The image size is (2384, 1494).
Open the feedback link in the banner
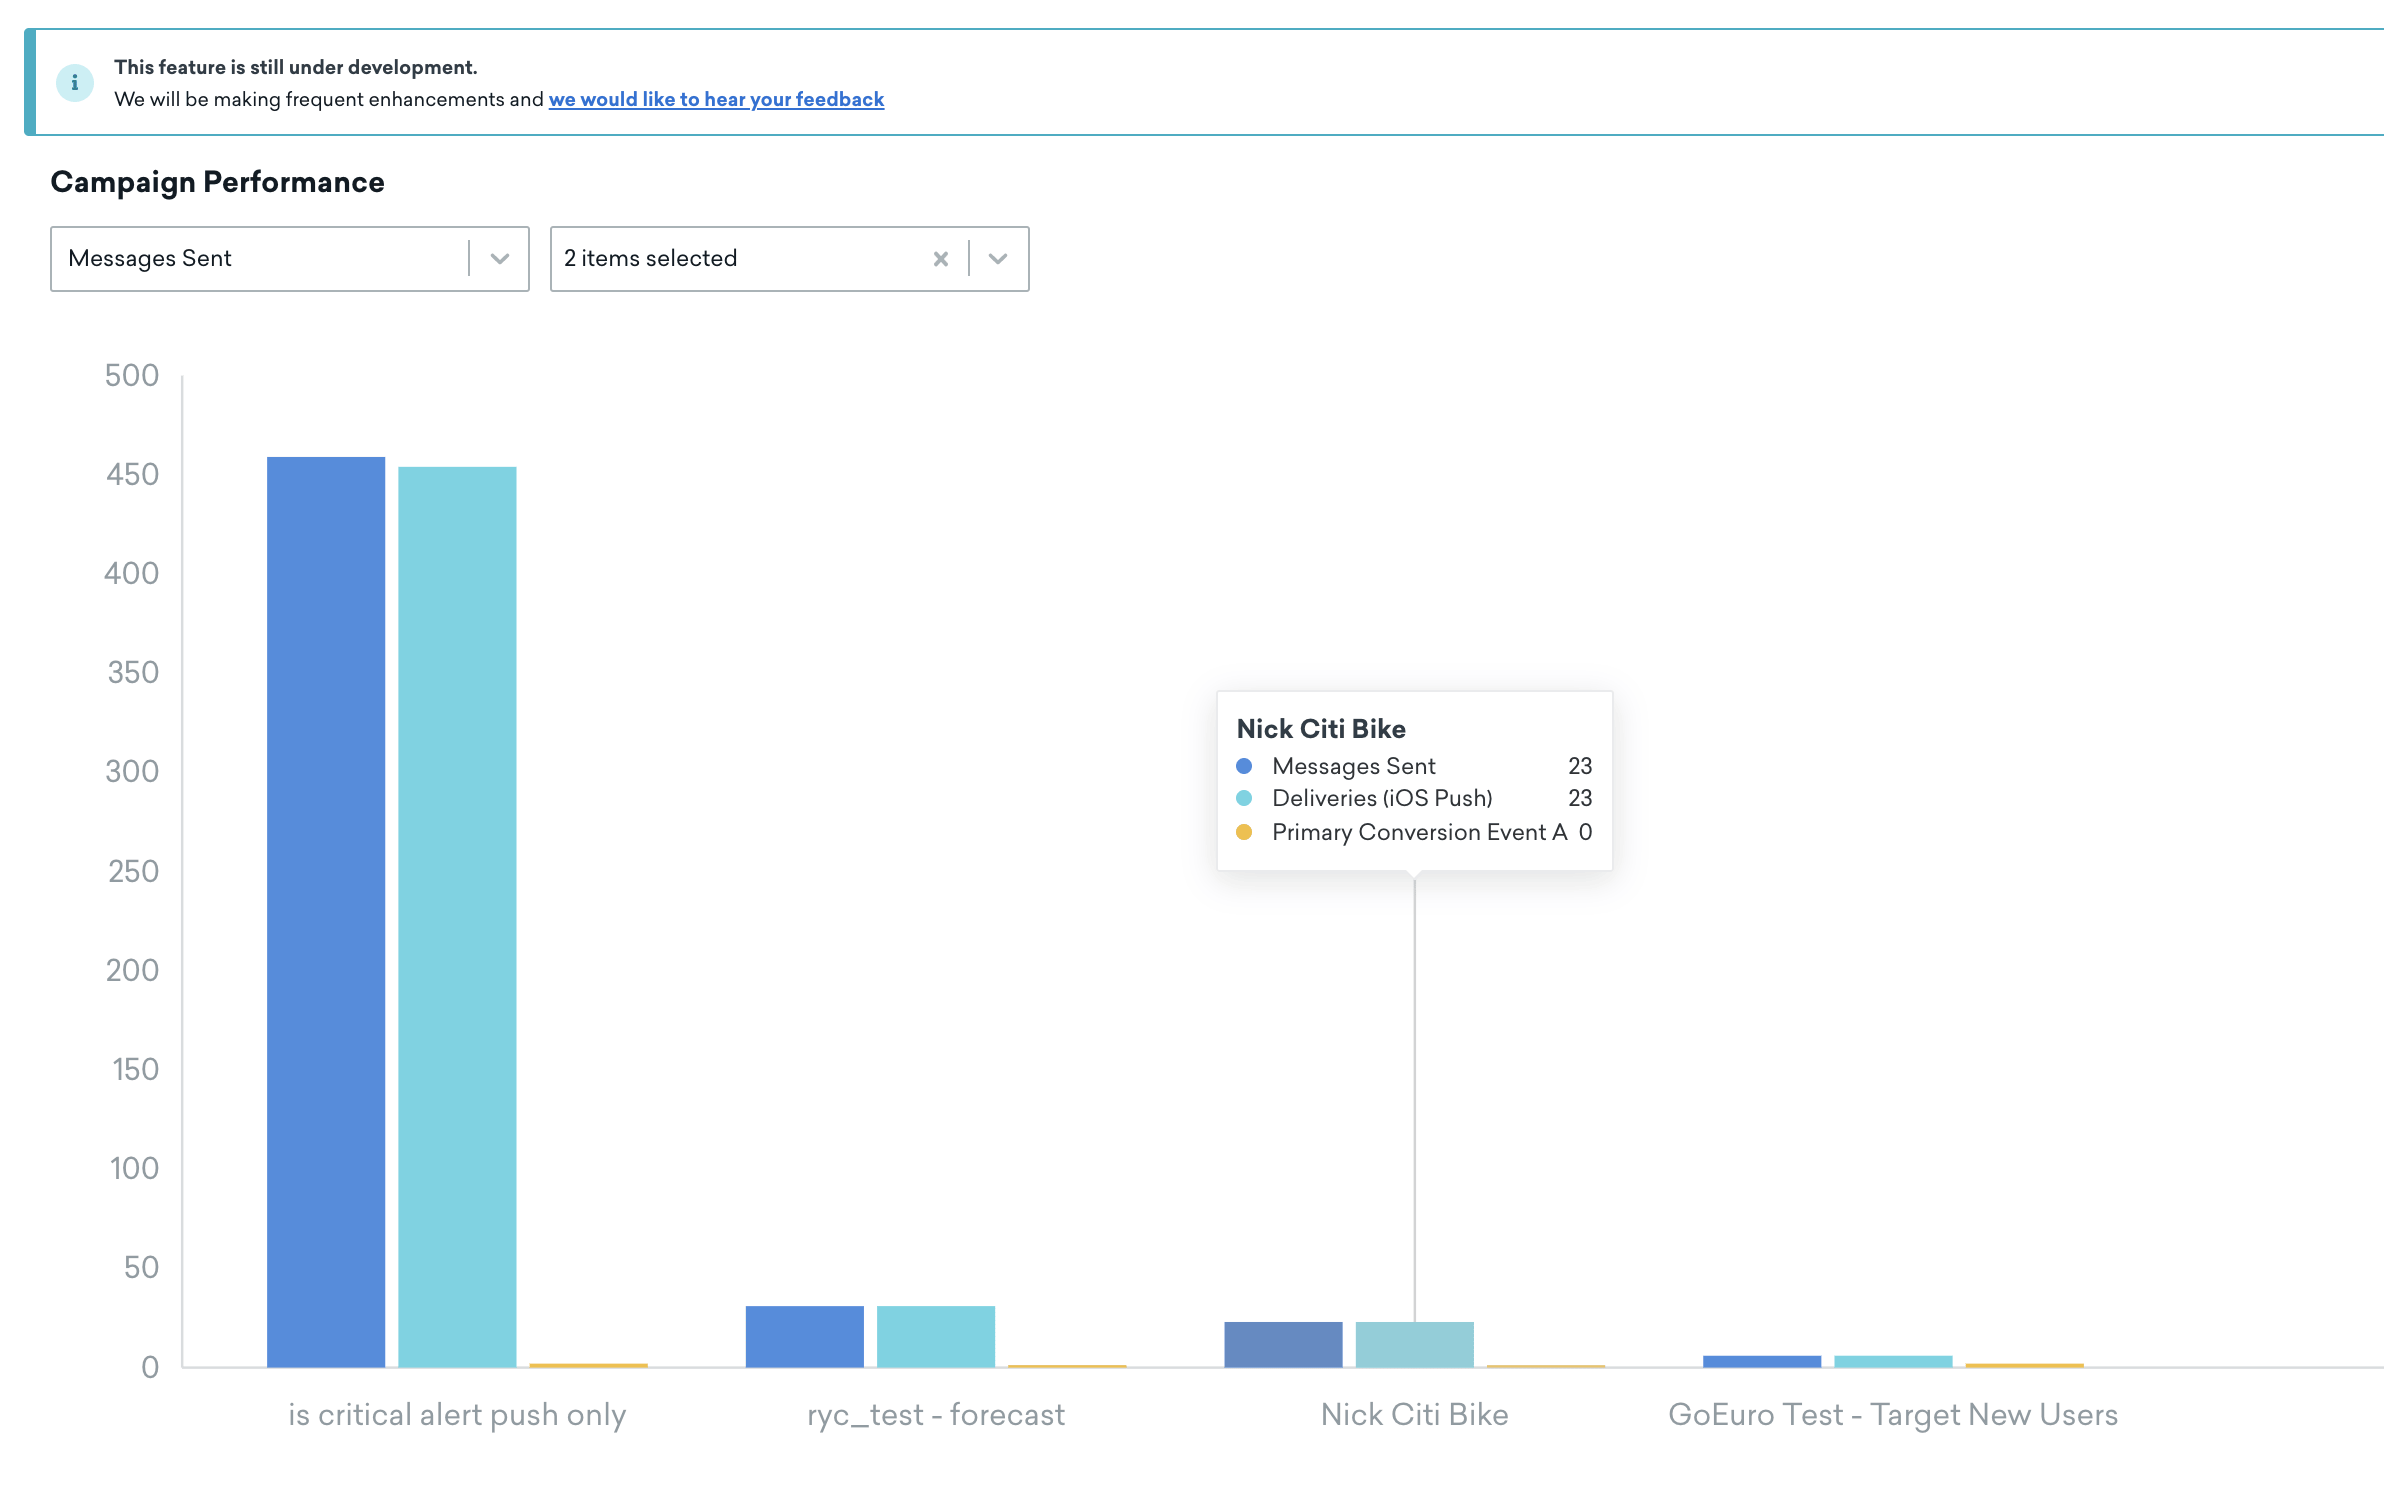pyautogui.click(x=716, y=99)
